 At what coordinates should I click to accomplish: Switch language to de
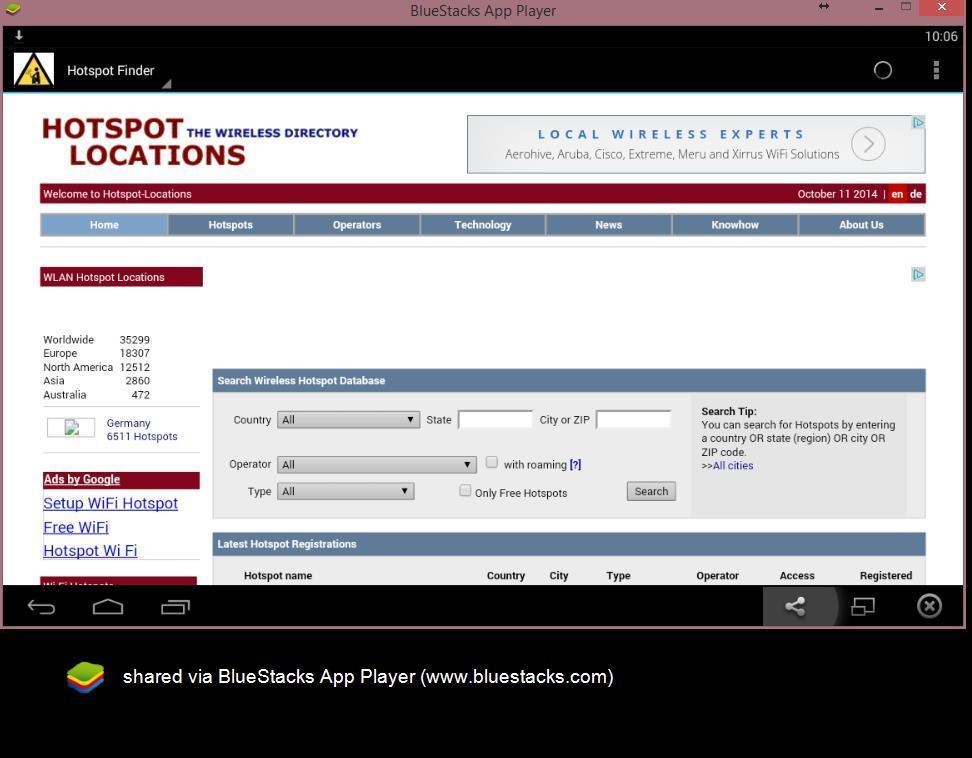(x=915, y=194)
